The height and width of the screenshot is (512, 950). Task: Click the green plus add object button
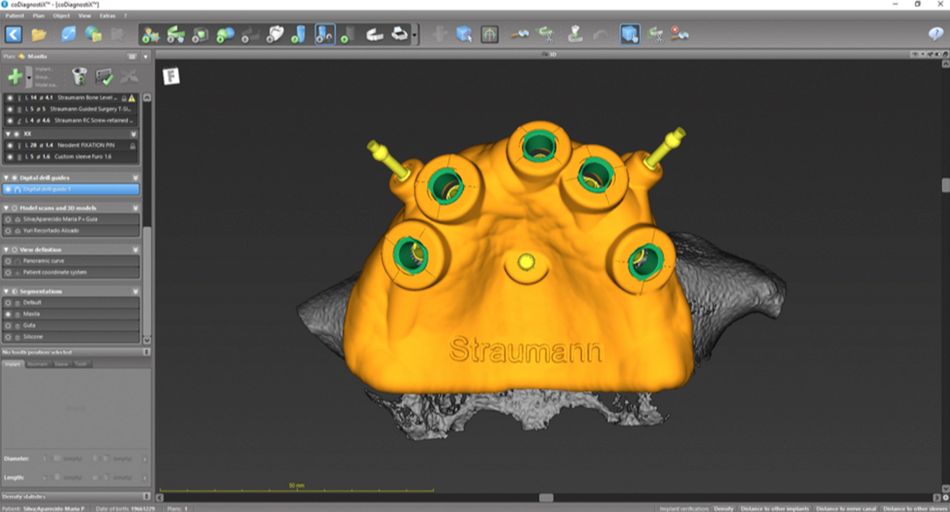click(15, 76)
